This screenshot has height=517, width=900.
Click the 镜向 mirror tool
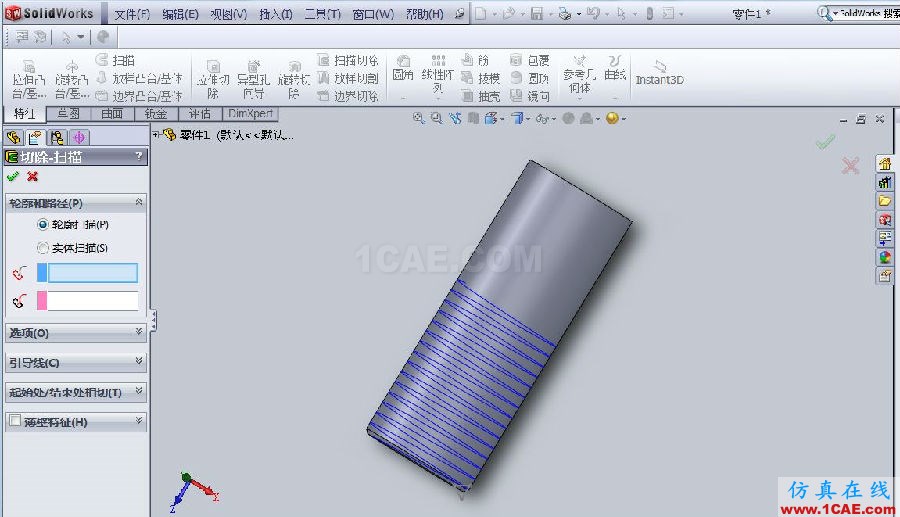tap(530, 96)
